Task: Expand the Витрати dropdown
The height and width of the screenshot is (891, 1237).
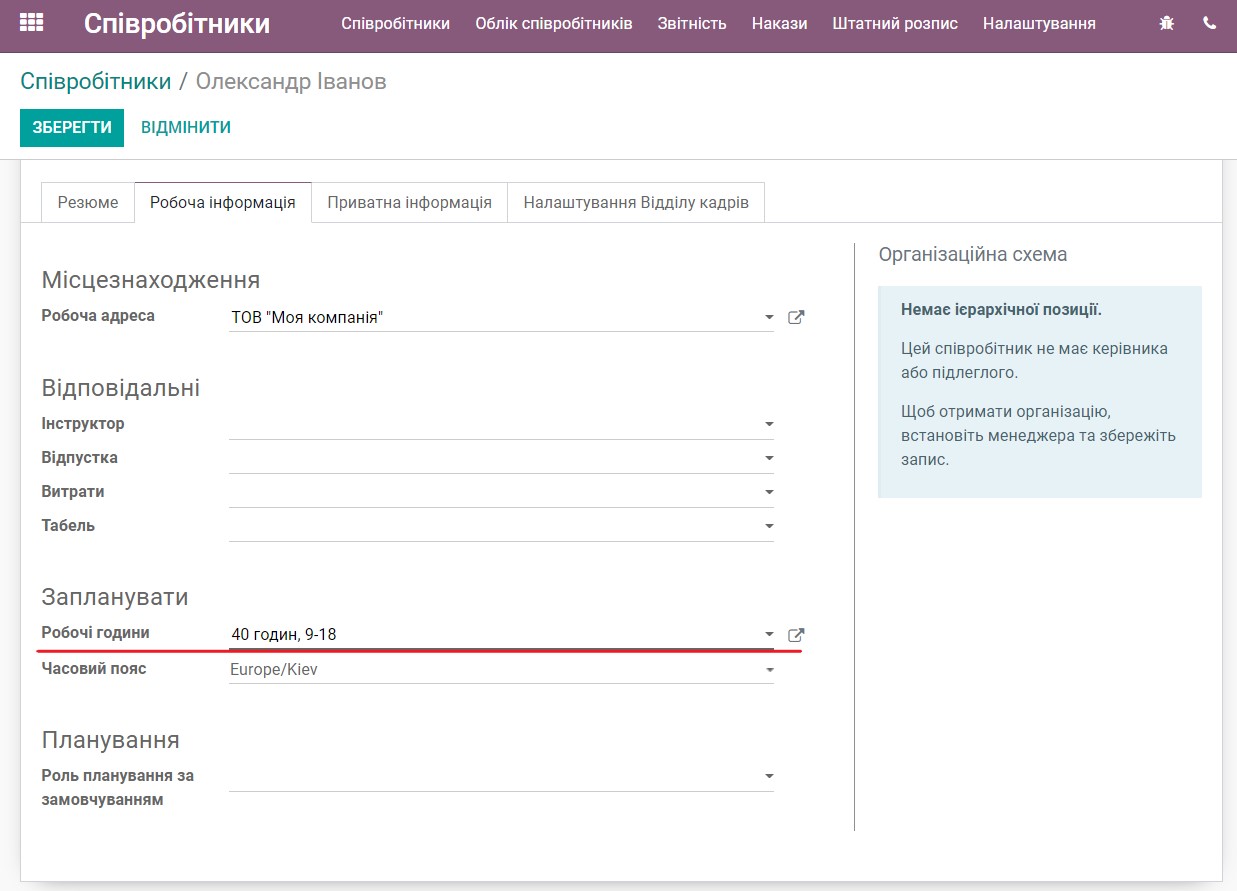Action: coord(768,491)
